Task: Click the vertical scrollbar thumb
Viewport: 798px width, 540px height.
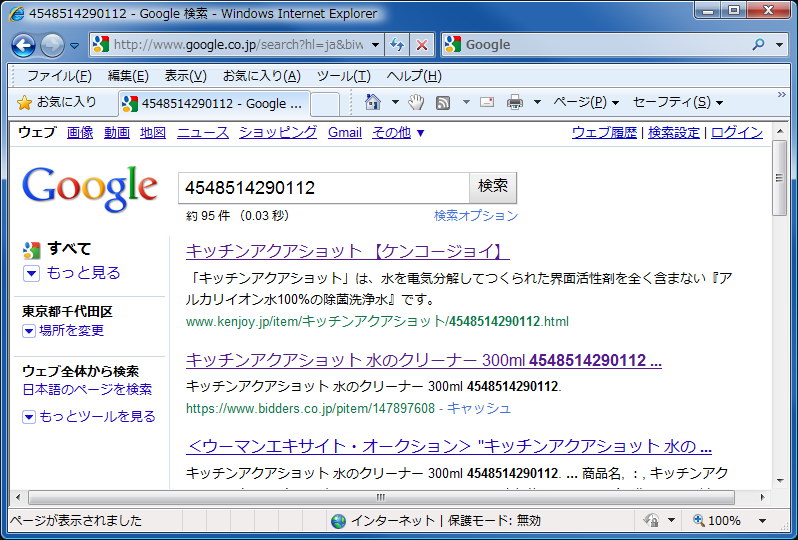Action: (x=780, y=178)
